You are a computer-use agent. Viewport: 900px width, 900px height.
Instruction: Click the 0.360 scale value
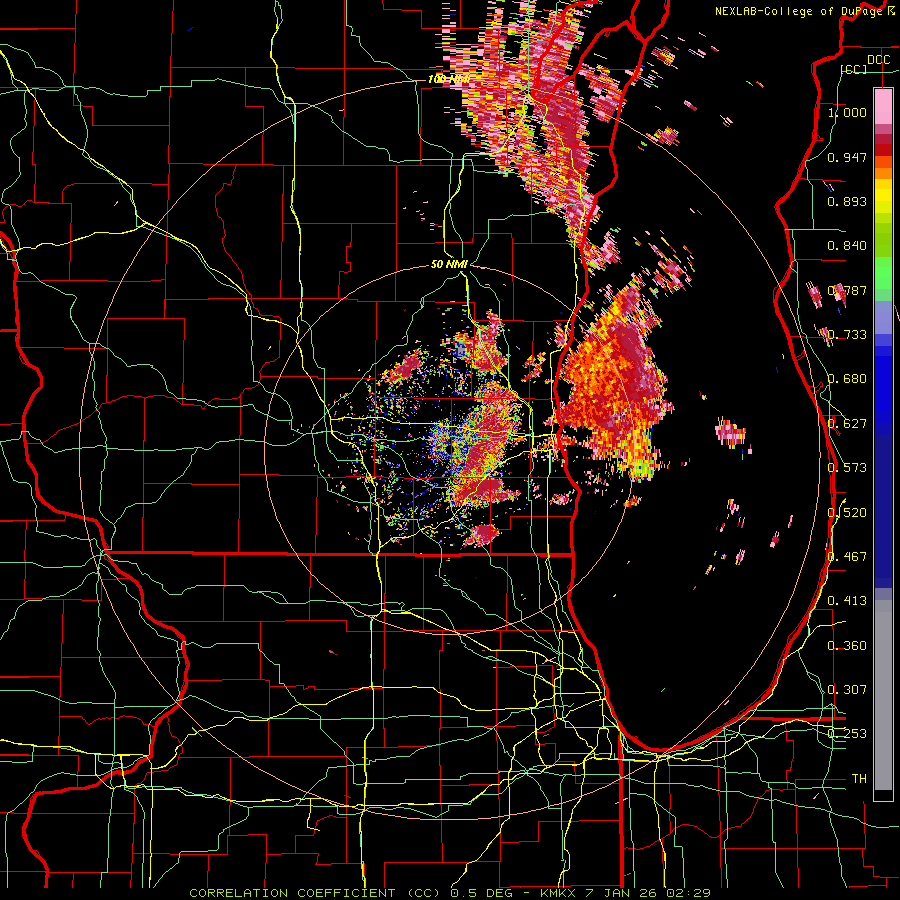pyautogui.click(x=847, y=646)
